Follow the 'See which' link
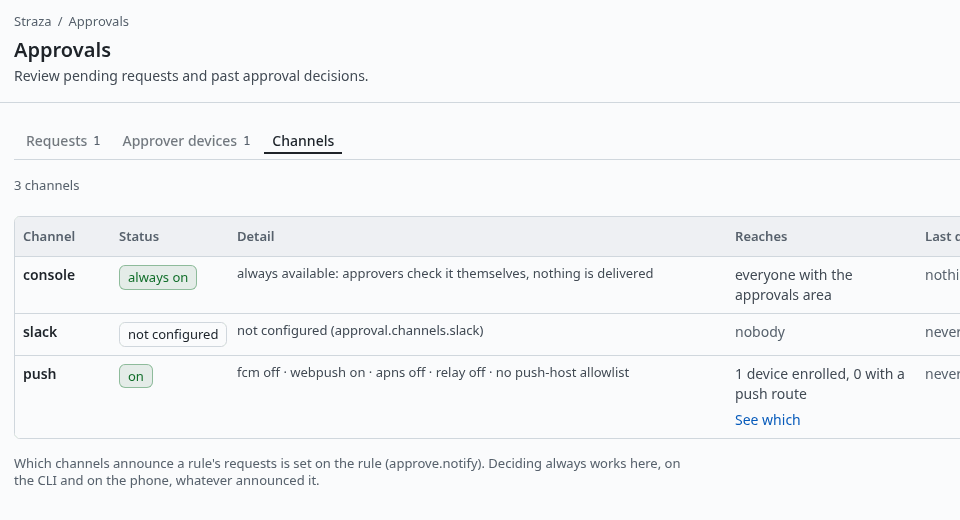This screenshot has height=520, width=960. point(768,420)
